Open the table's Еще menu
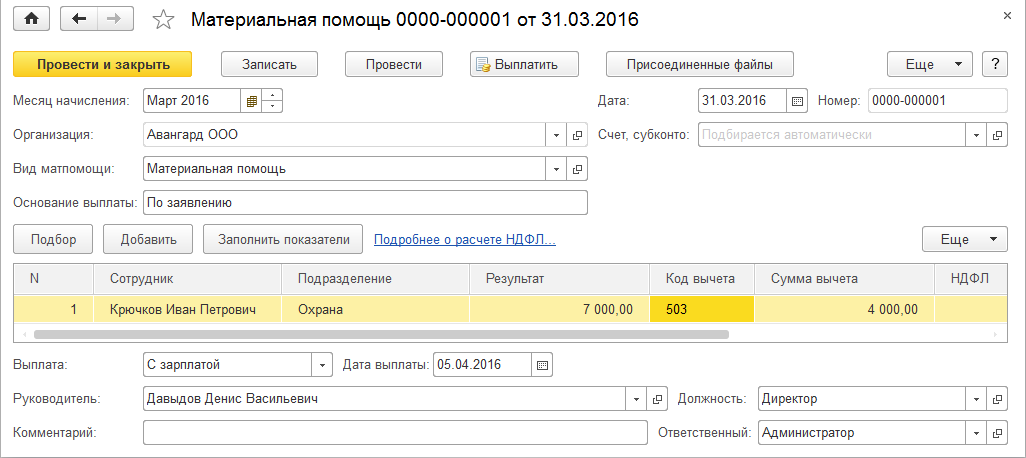The image size is (1026, 458). coord(963,239)
